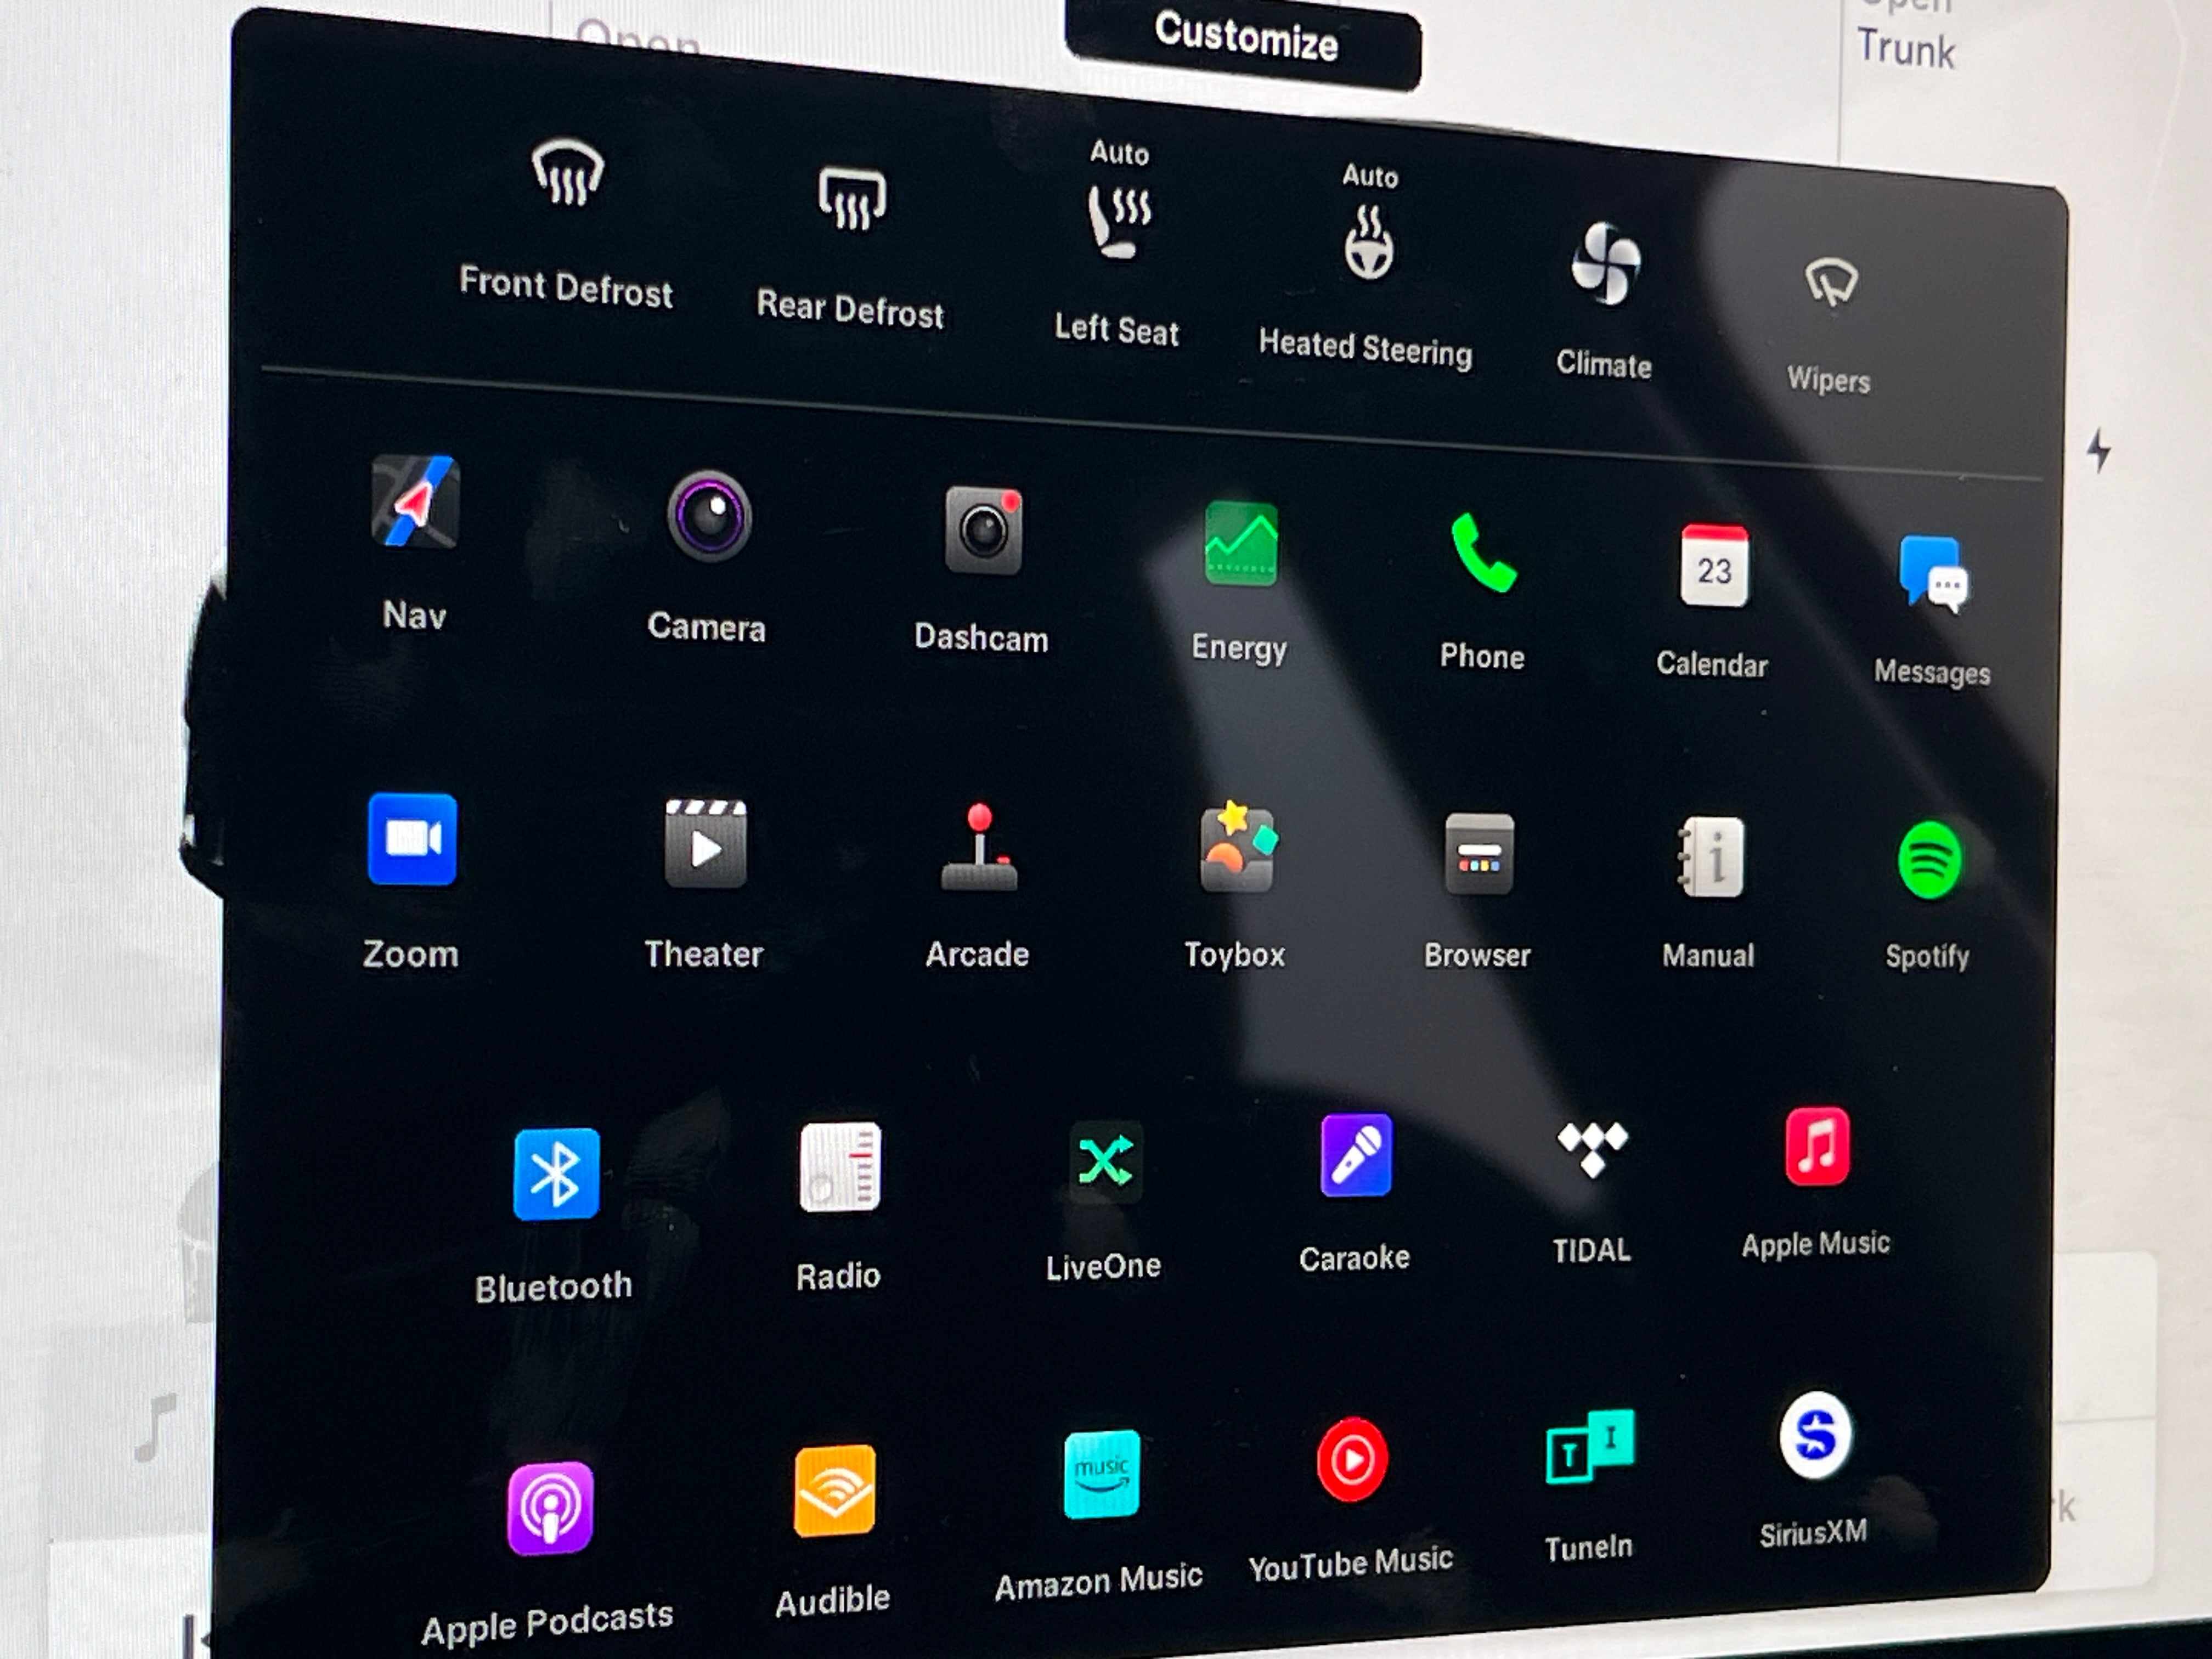Screen dimensions: 2212x1659
Task: Launch SiriusXM
Action: (x=1816, y=1434)
